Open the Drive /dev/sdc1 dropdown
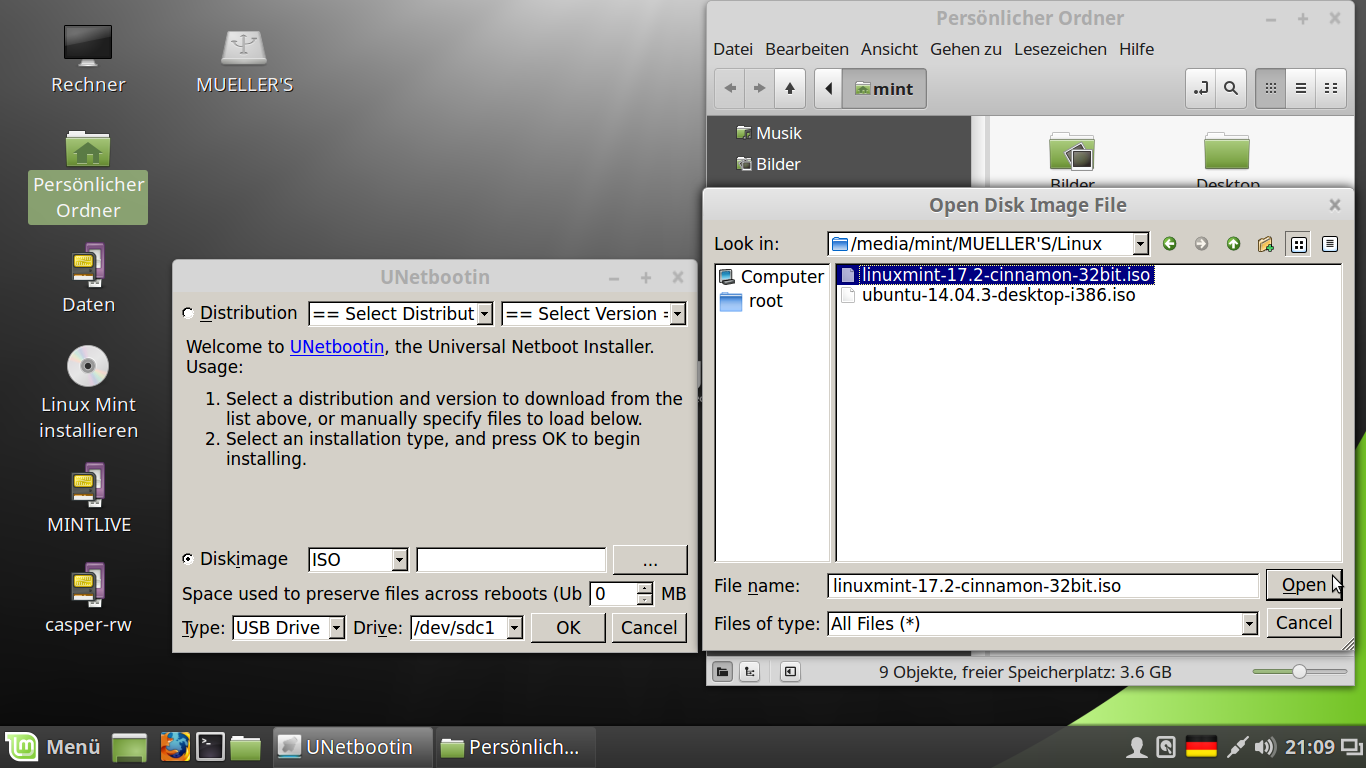1366x768 pixels. pos(514,628)
